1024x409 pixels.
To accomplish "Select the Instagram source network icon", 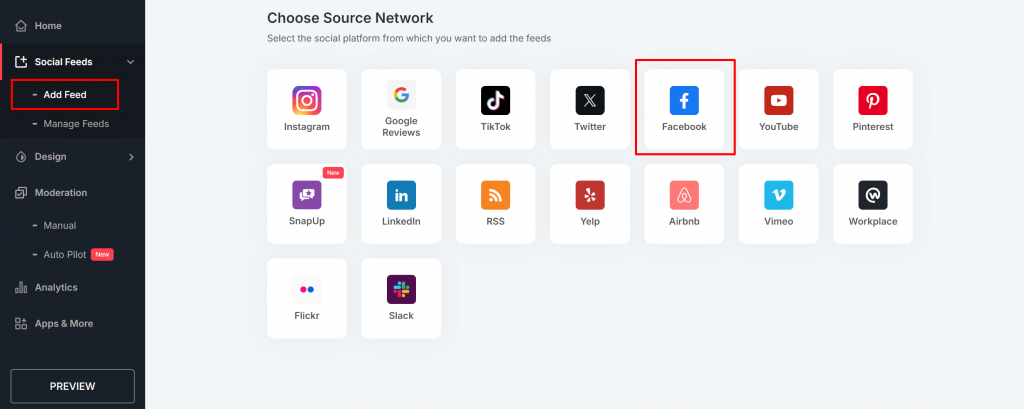I will (x=307, y=100).
